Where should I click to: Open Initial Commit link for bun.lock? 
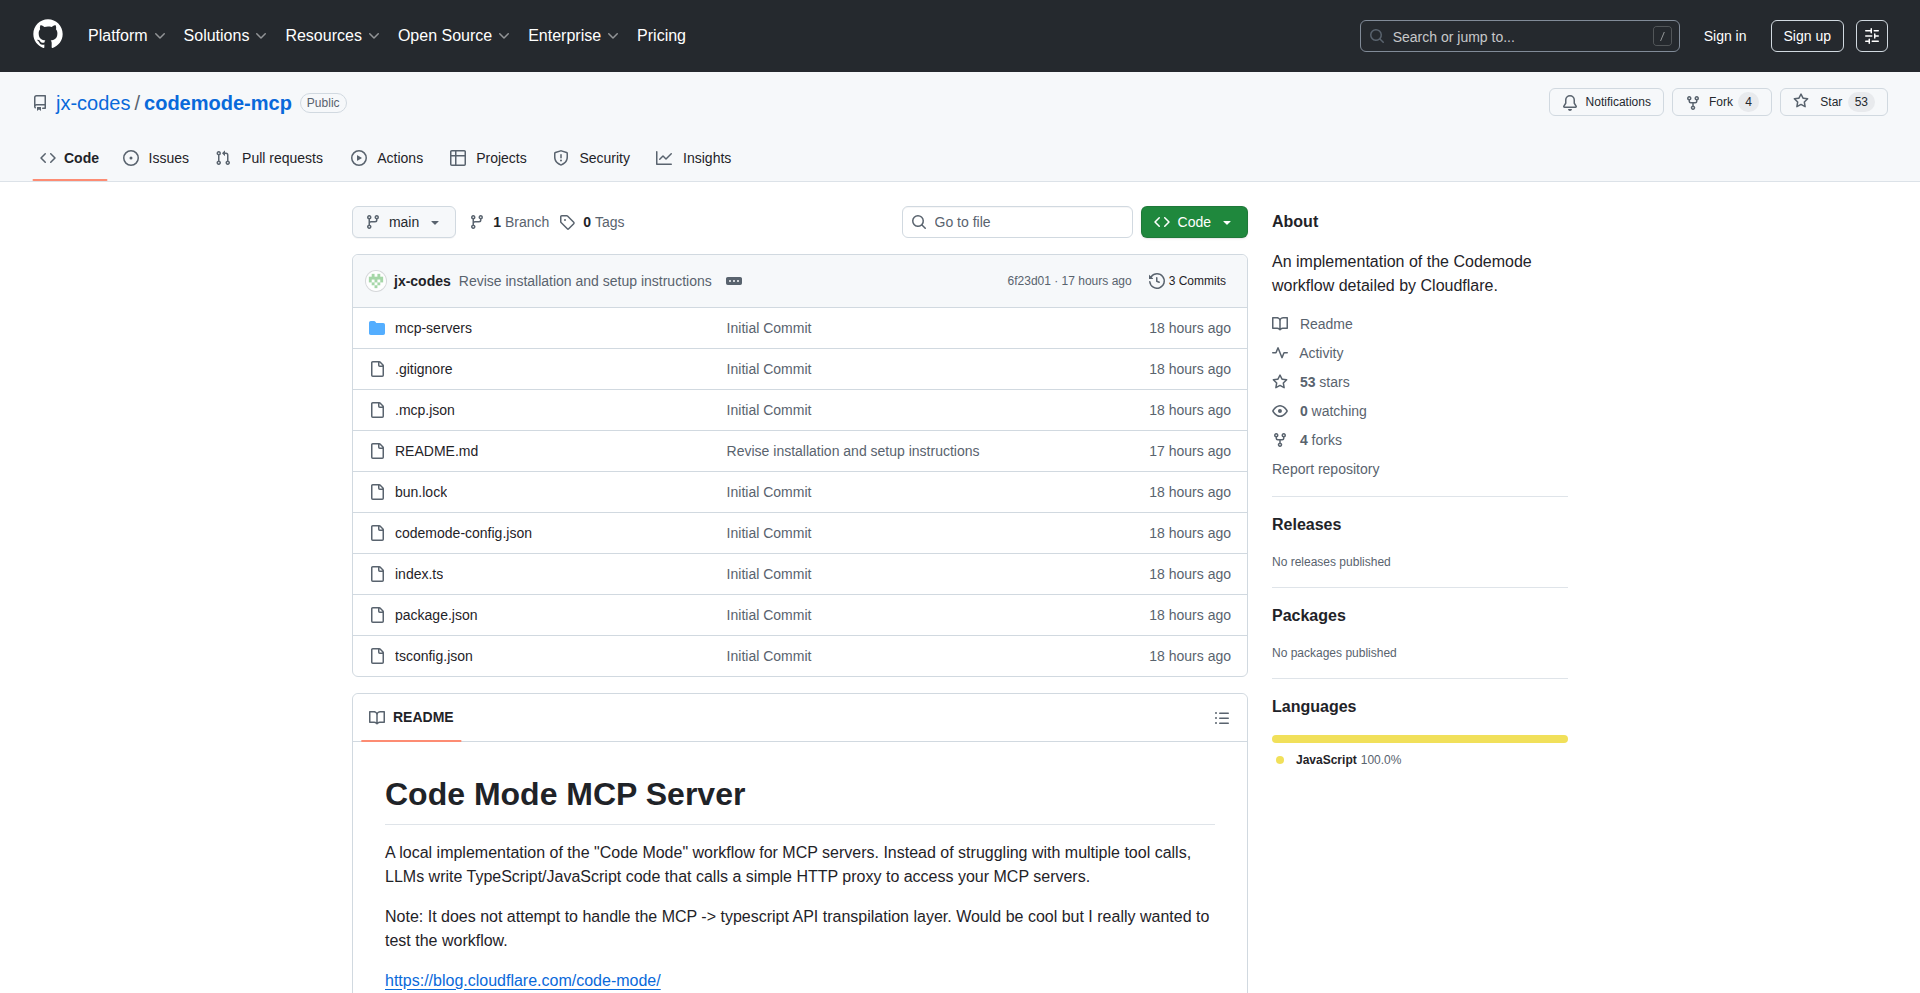tap(769, 492)
